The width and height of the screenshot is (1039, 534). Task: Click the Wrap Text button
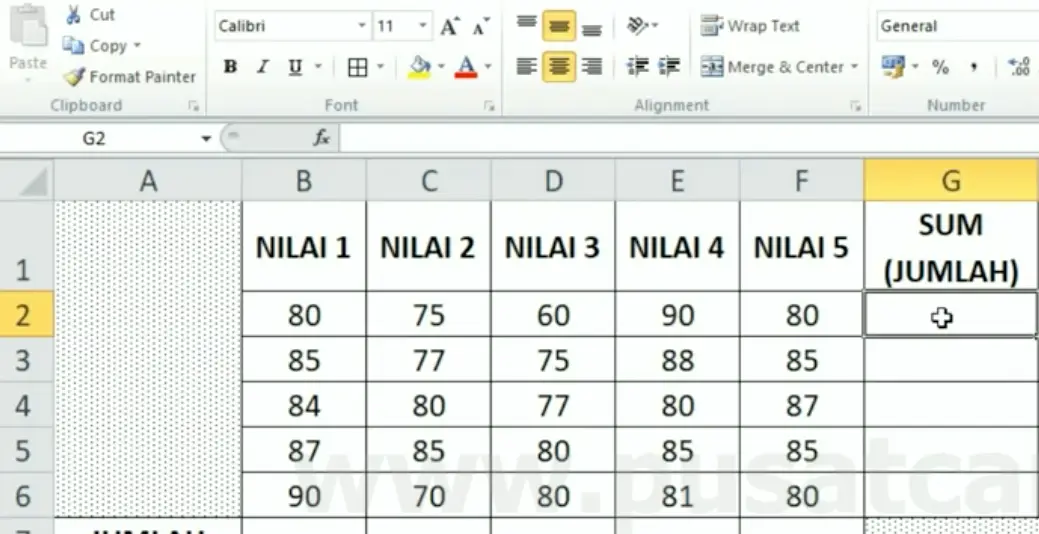click(x=750, y=27)
